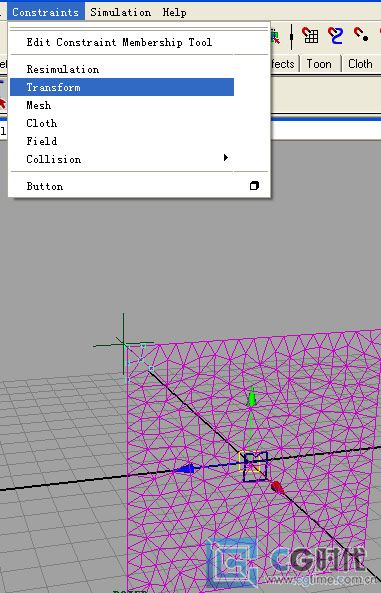Choose the Button constraint entry
This screenshot has width=381, height=593.
tap(122, 186)
